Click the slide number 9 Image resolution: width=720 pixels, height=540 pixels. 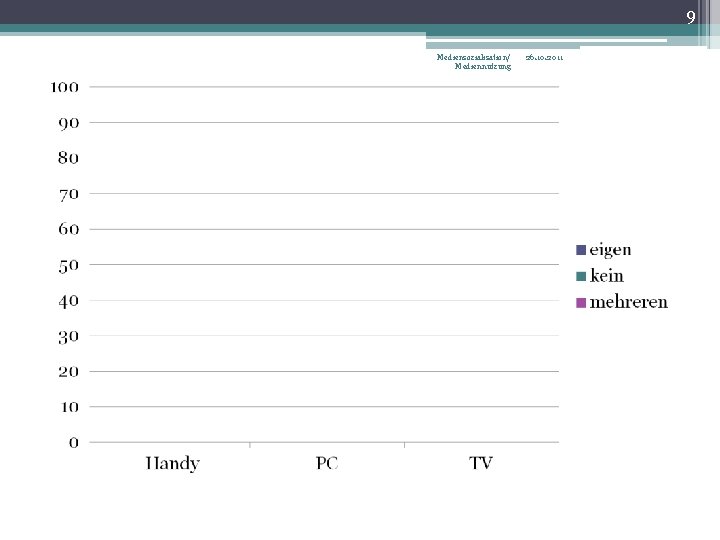691,17
